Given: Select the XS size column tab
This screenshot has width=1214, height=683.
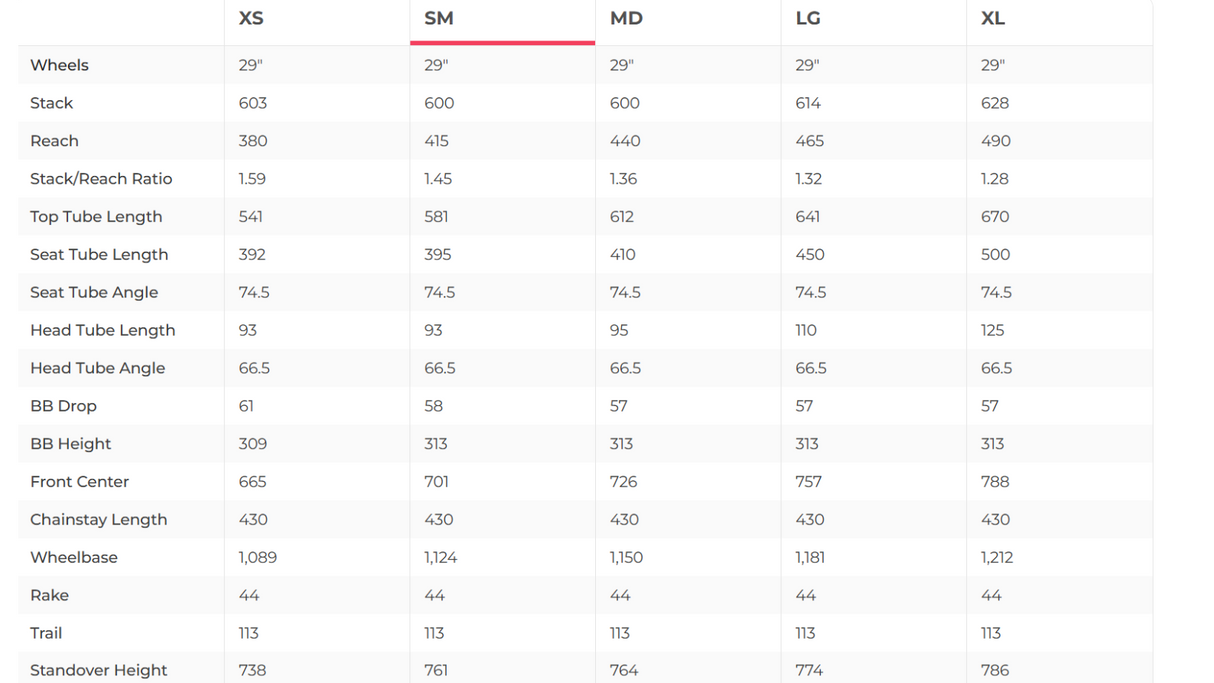Looking at the screenshot, I should [251, 19].
